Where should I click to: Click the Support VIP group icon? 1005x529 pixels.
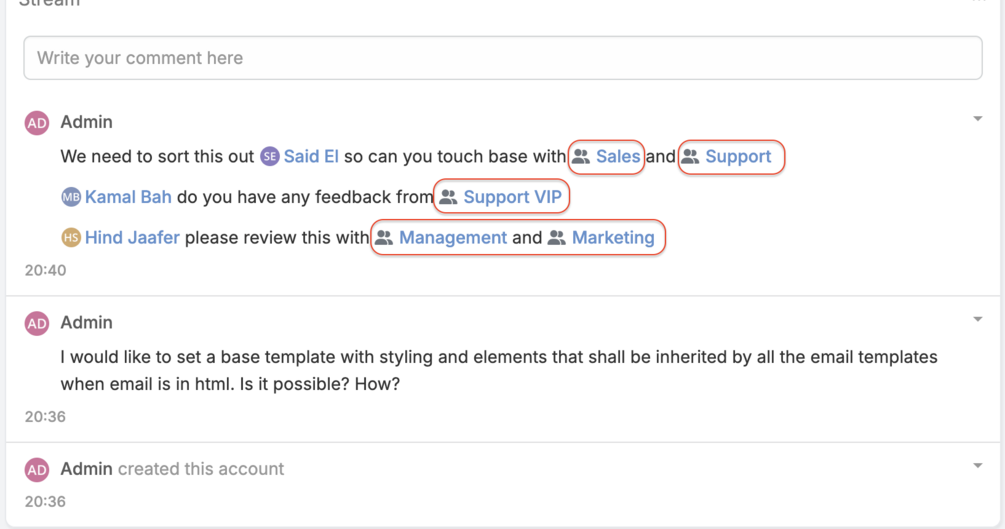[x=448, y=198]
